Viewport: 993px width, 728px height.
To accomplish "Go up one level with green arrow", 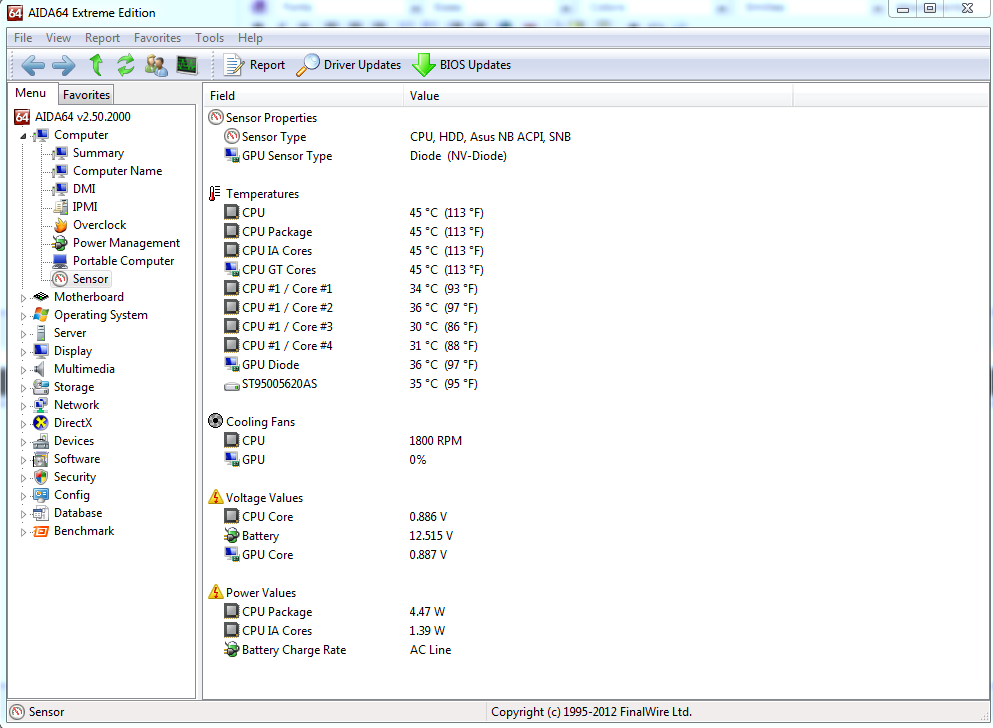I will coord(96,65).
